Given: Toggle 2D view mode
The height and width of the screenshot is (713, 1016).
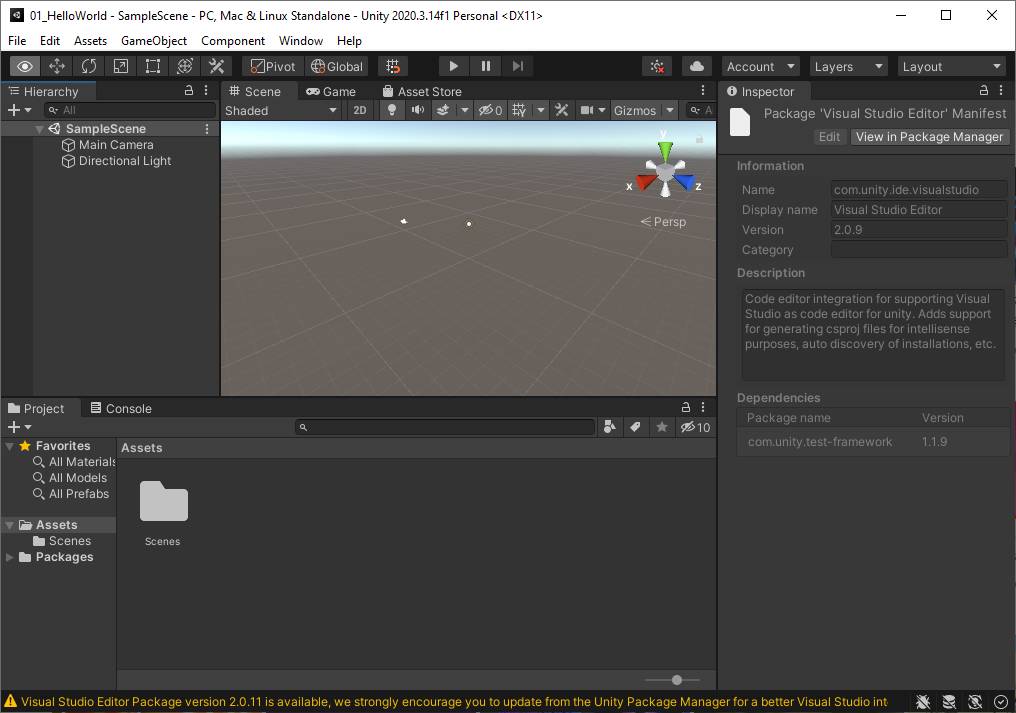Looking at the screenshot, I should [x=360, y=110].
